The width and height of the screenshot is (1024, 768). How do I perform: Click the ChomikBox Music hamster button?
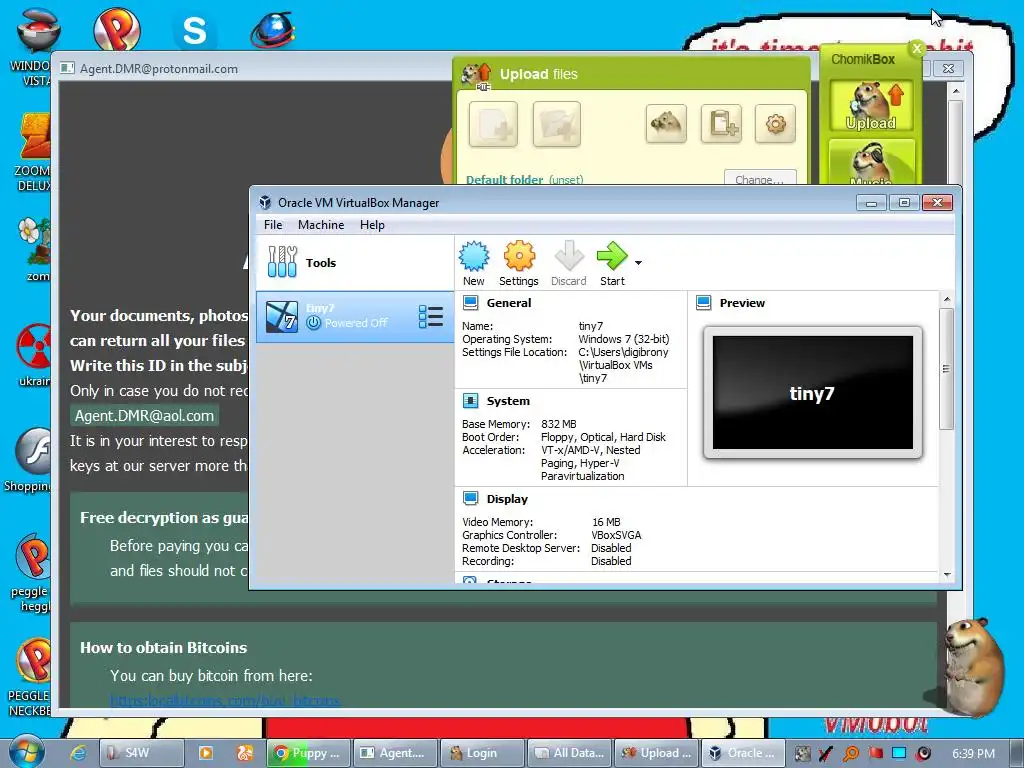tap(871, 163)
